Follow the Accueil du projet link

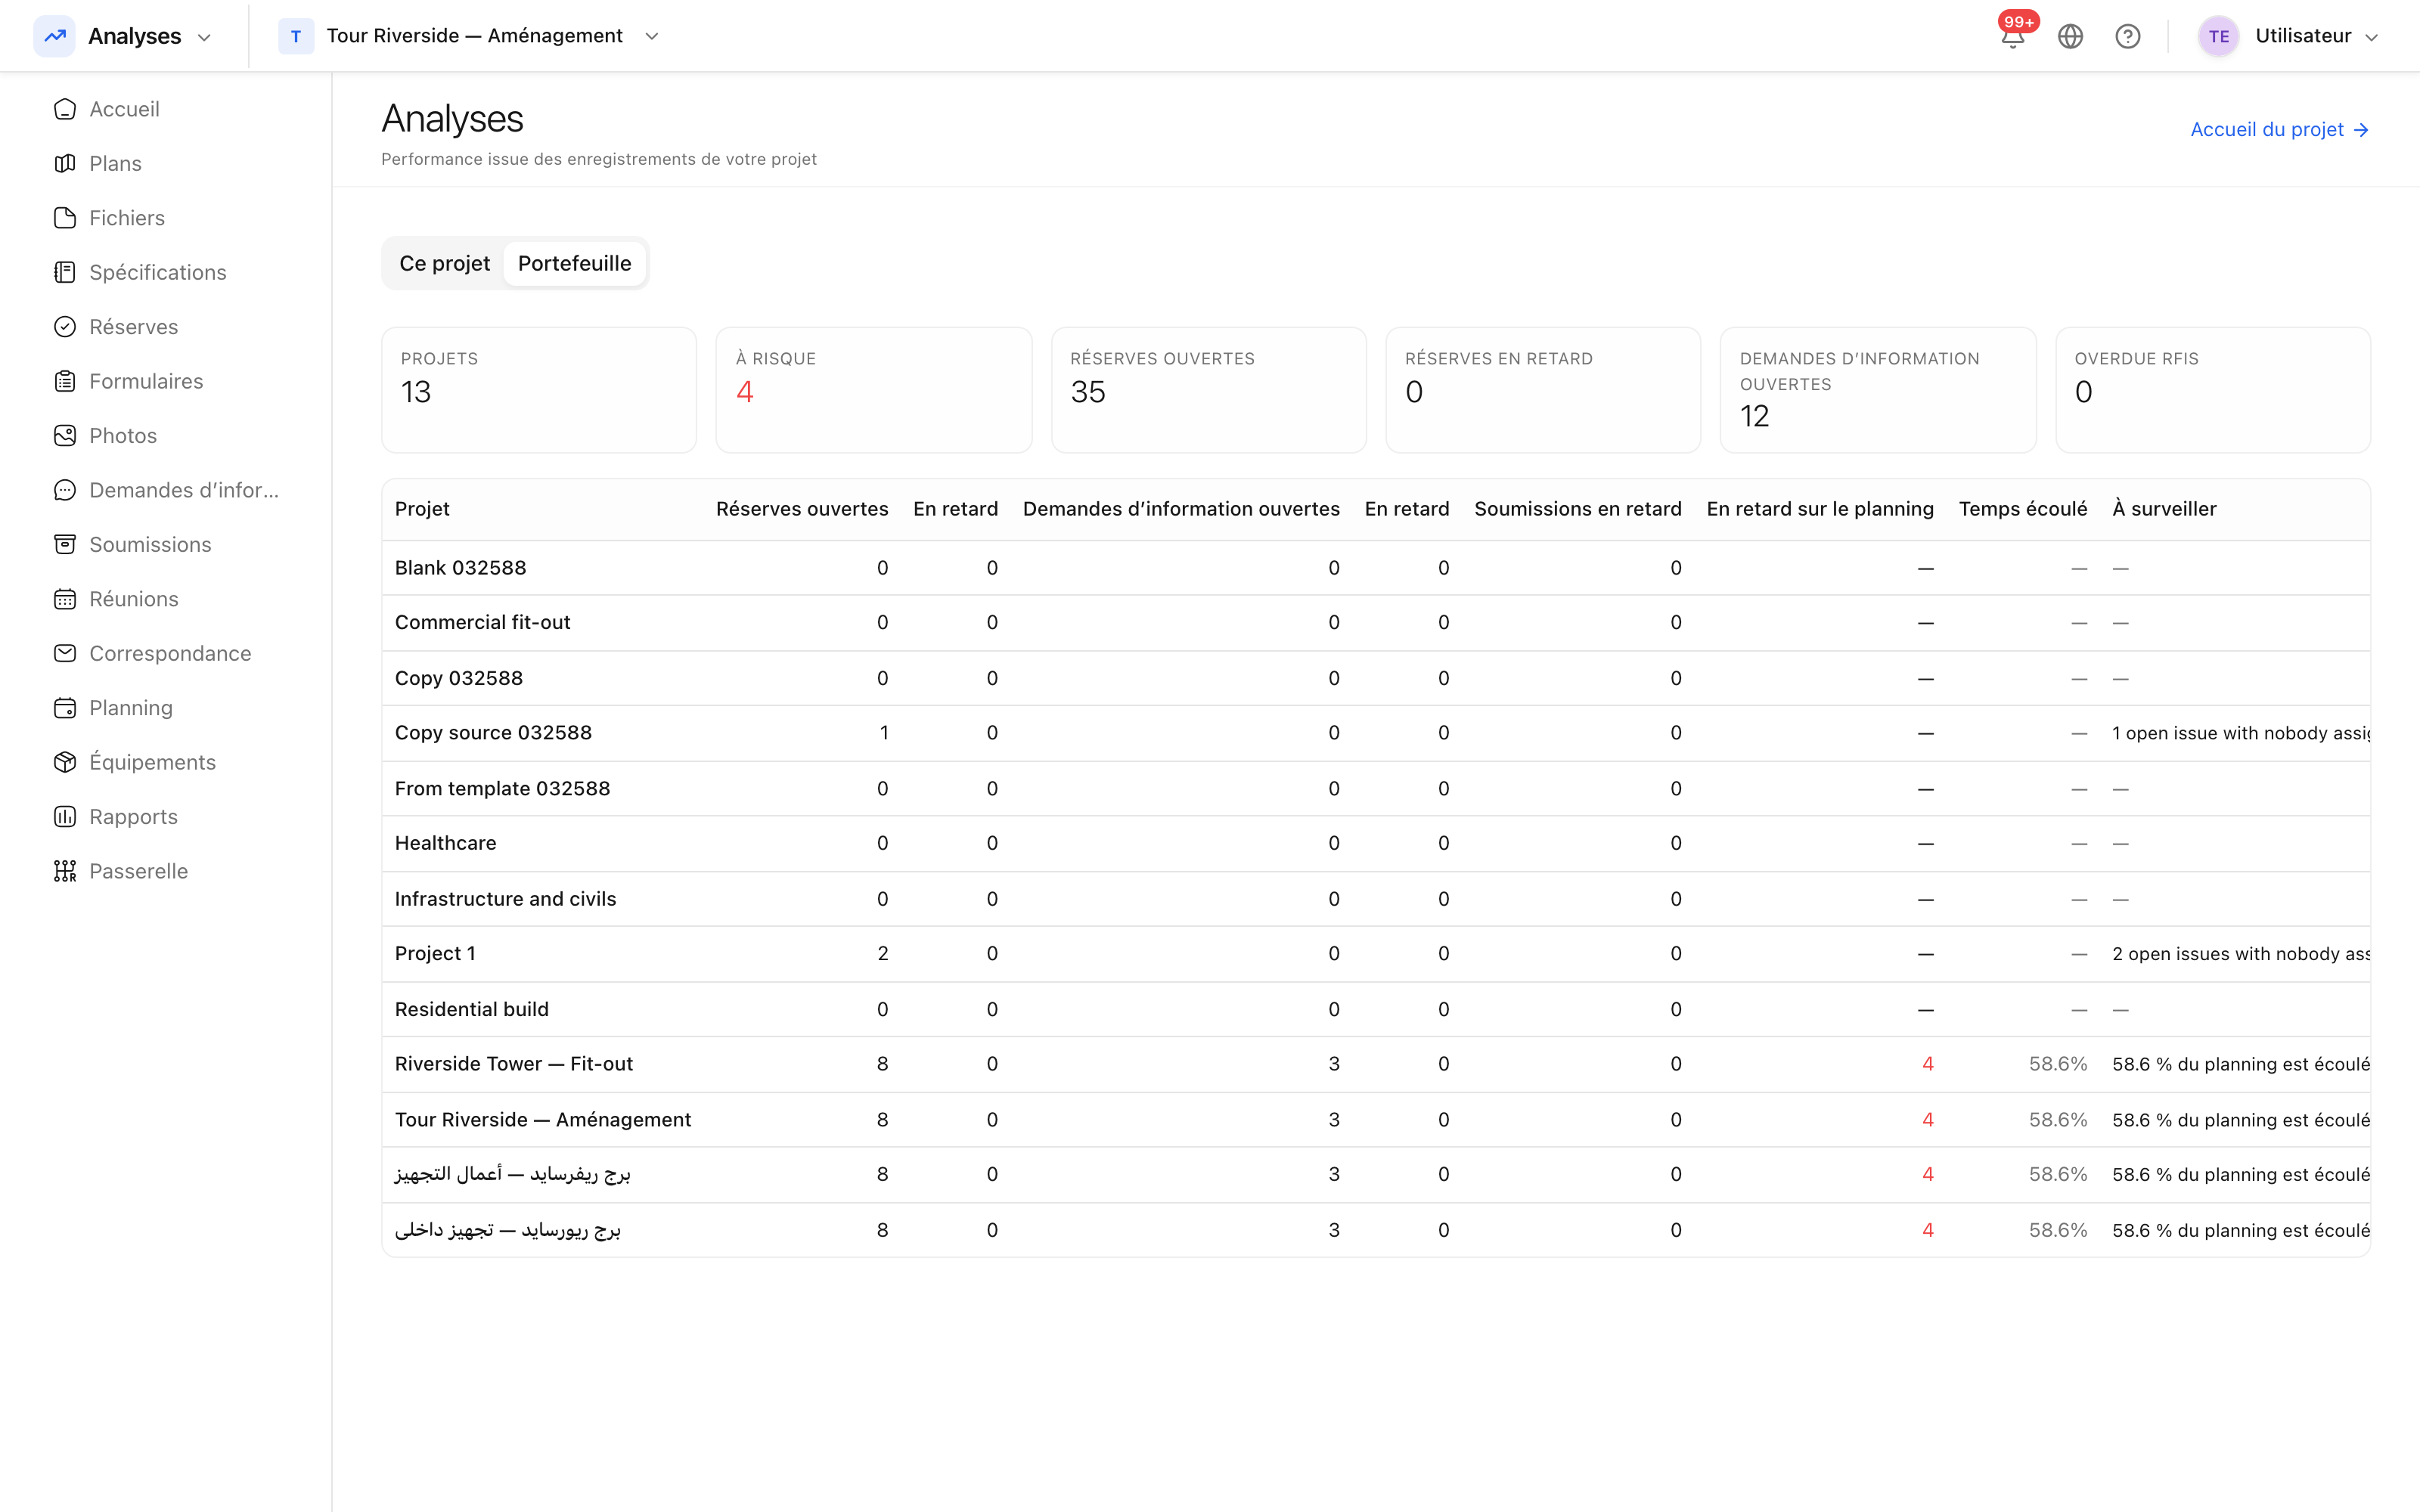coord(2279,130)
